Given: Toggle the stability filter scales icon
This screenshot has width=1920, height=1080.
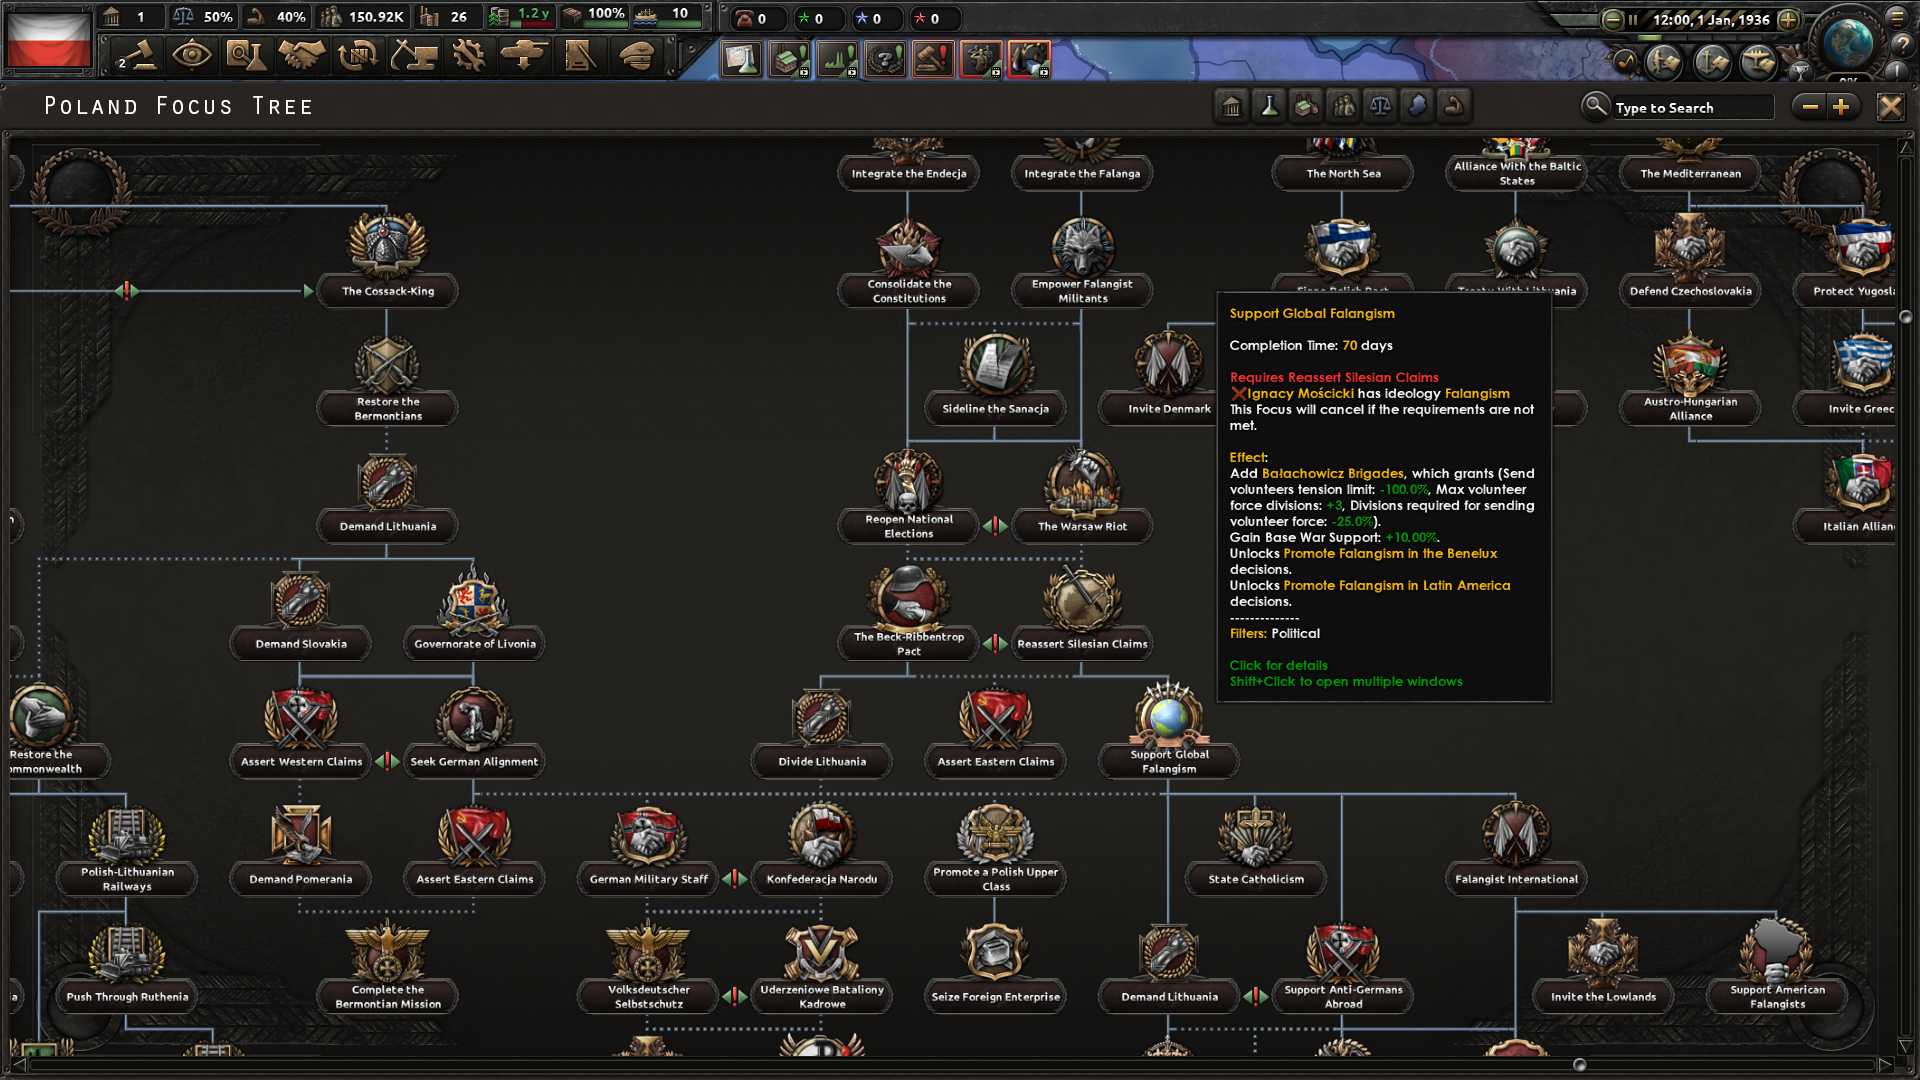Looking at the screenshot, I should (1380, 106).
